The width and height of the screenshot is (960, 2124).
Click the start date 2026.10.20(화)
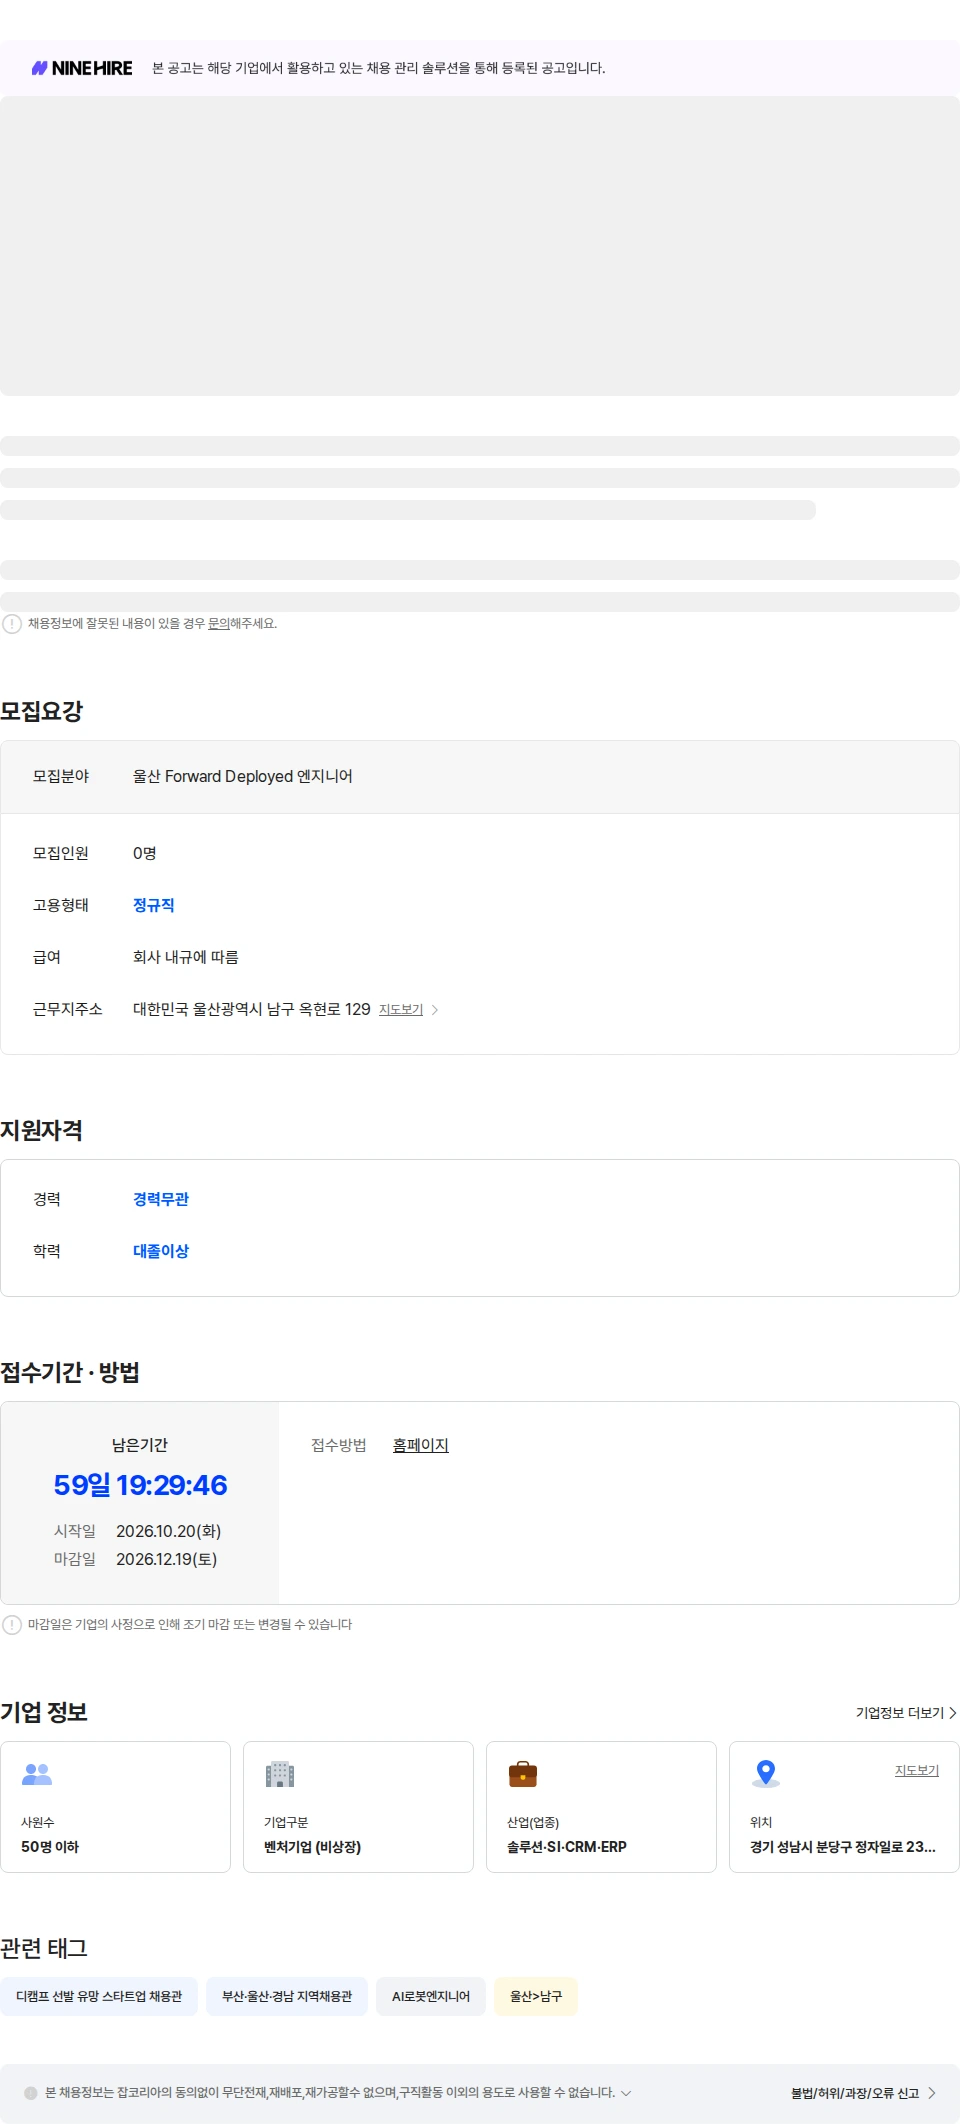(x=169, y=1531)
